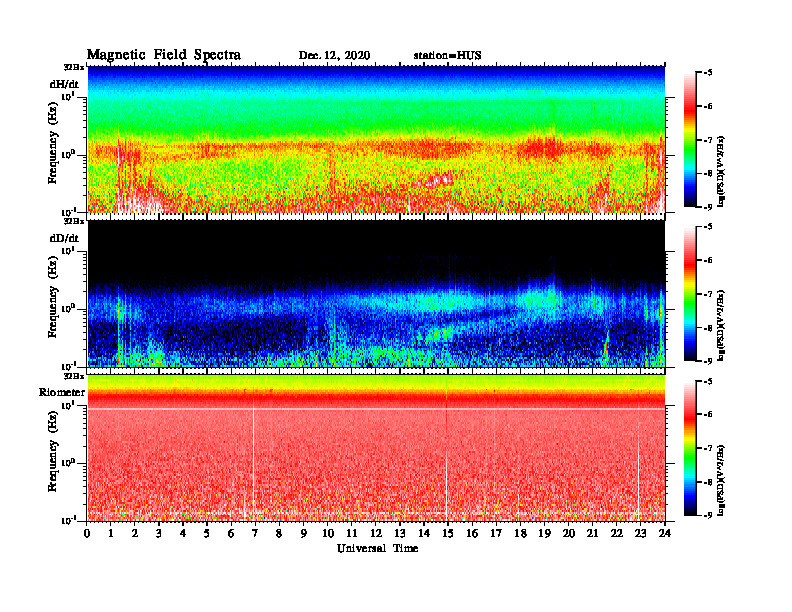Click the "32Hz" label atop dH/dt panel
792x612 pixels.
point(74,67)
